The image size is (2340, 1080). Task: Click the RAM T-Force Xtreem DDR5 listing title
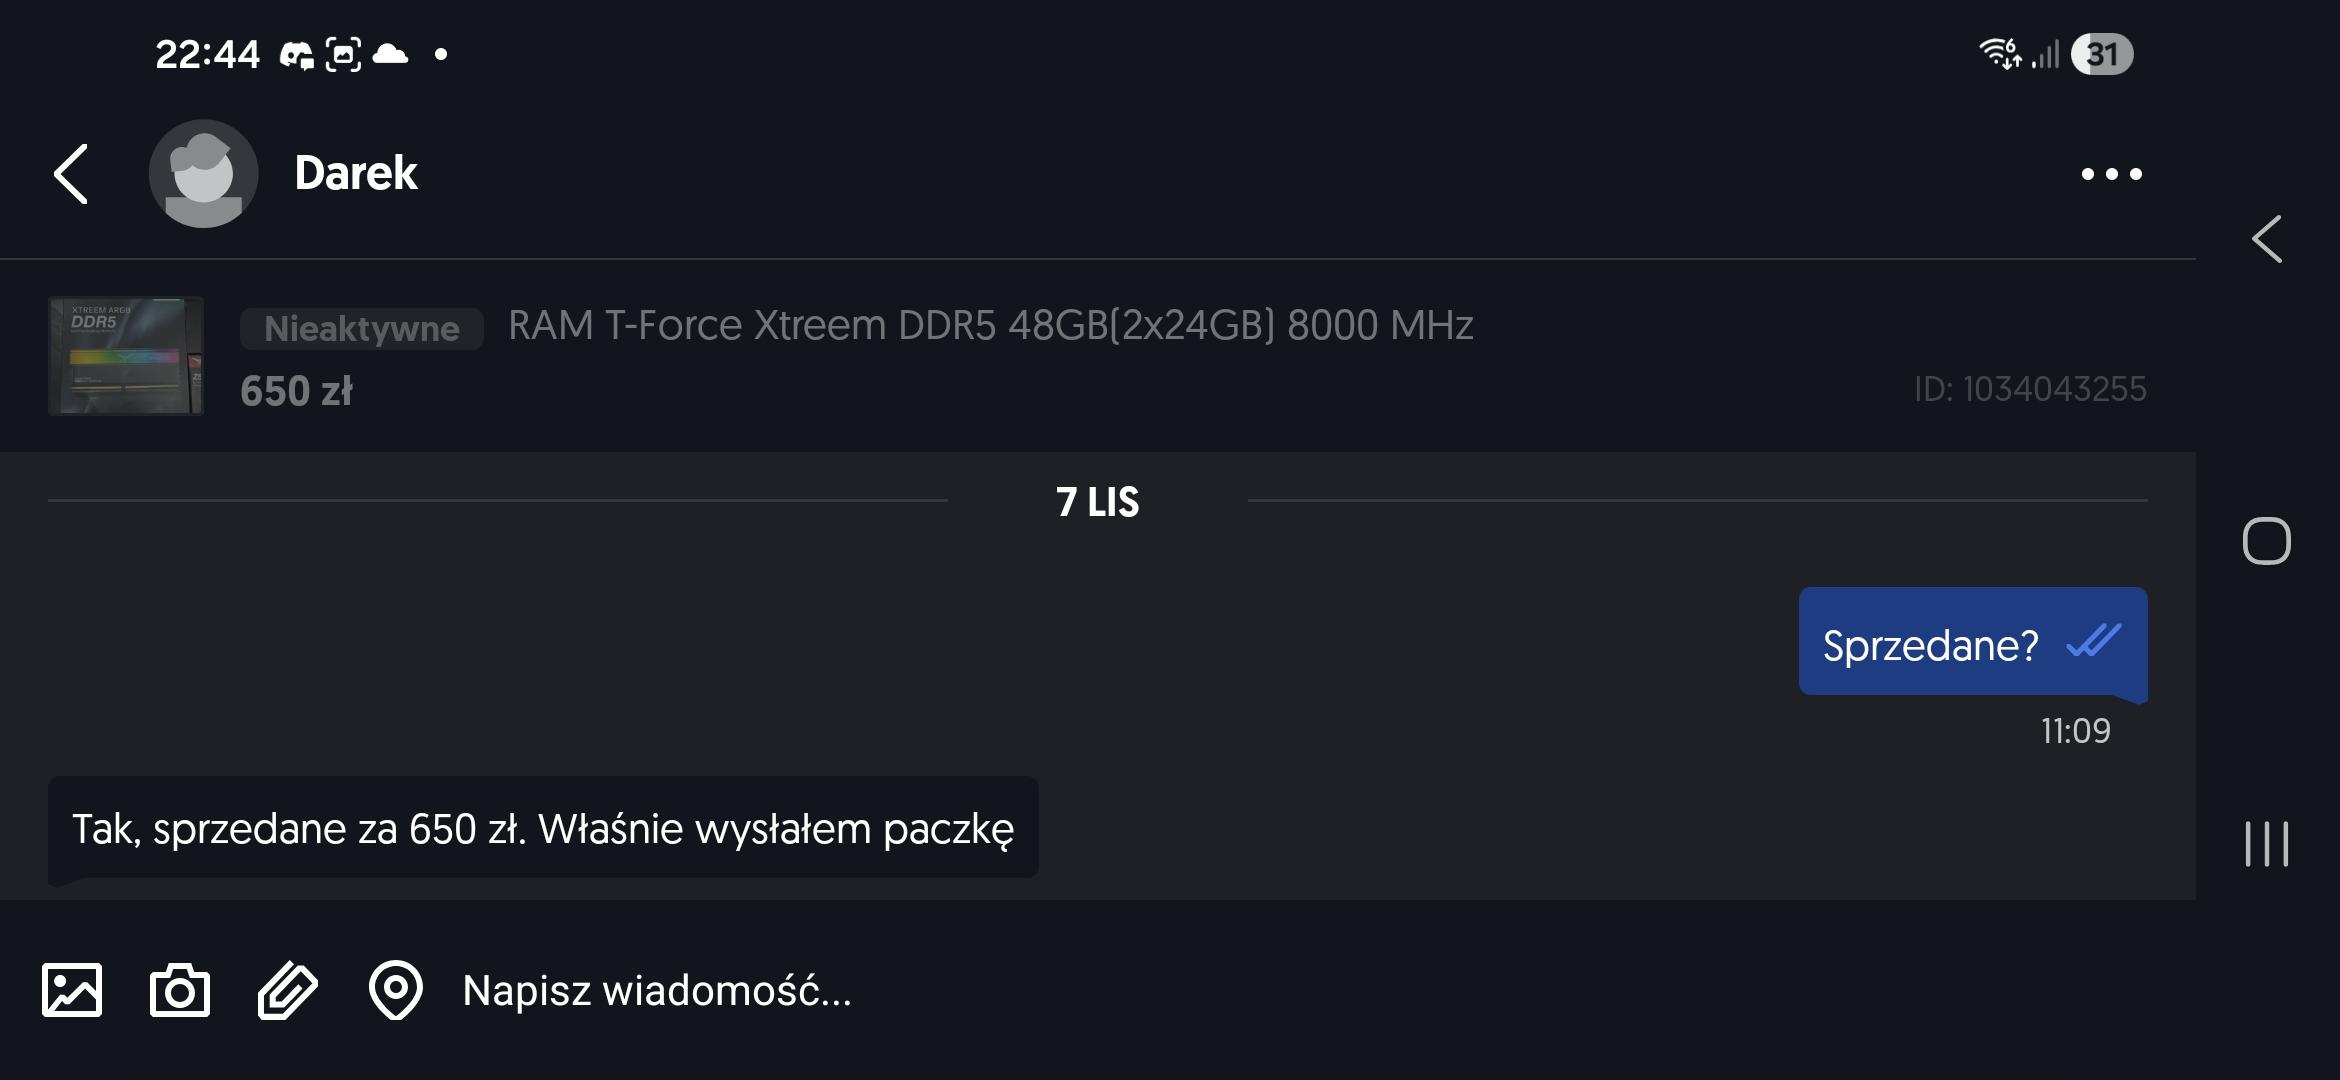(x=990, y=326)
